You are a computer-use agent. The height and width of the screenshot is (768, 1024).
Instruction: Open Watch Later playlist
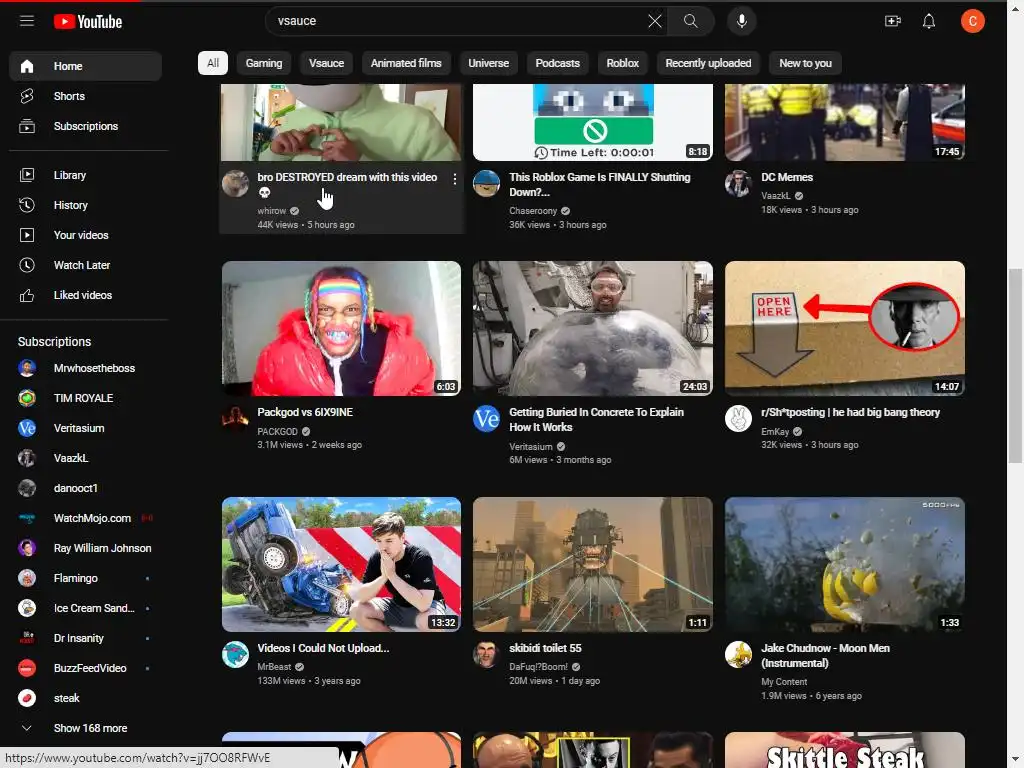pos(86,265)
